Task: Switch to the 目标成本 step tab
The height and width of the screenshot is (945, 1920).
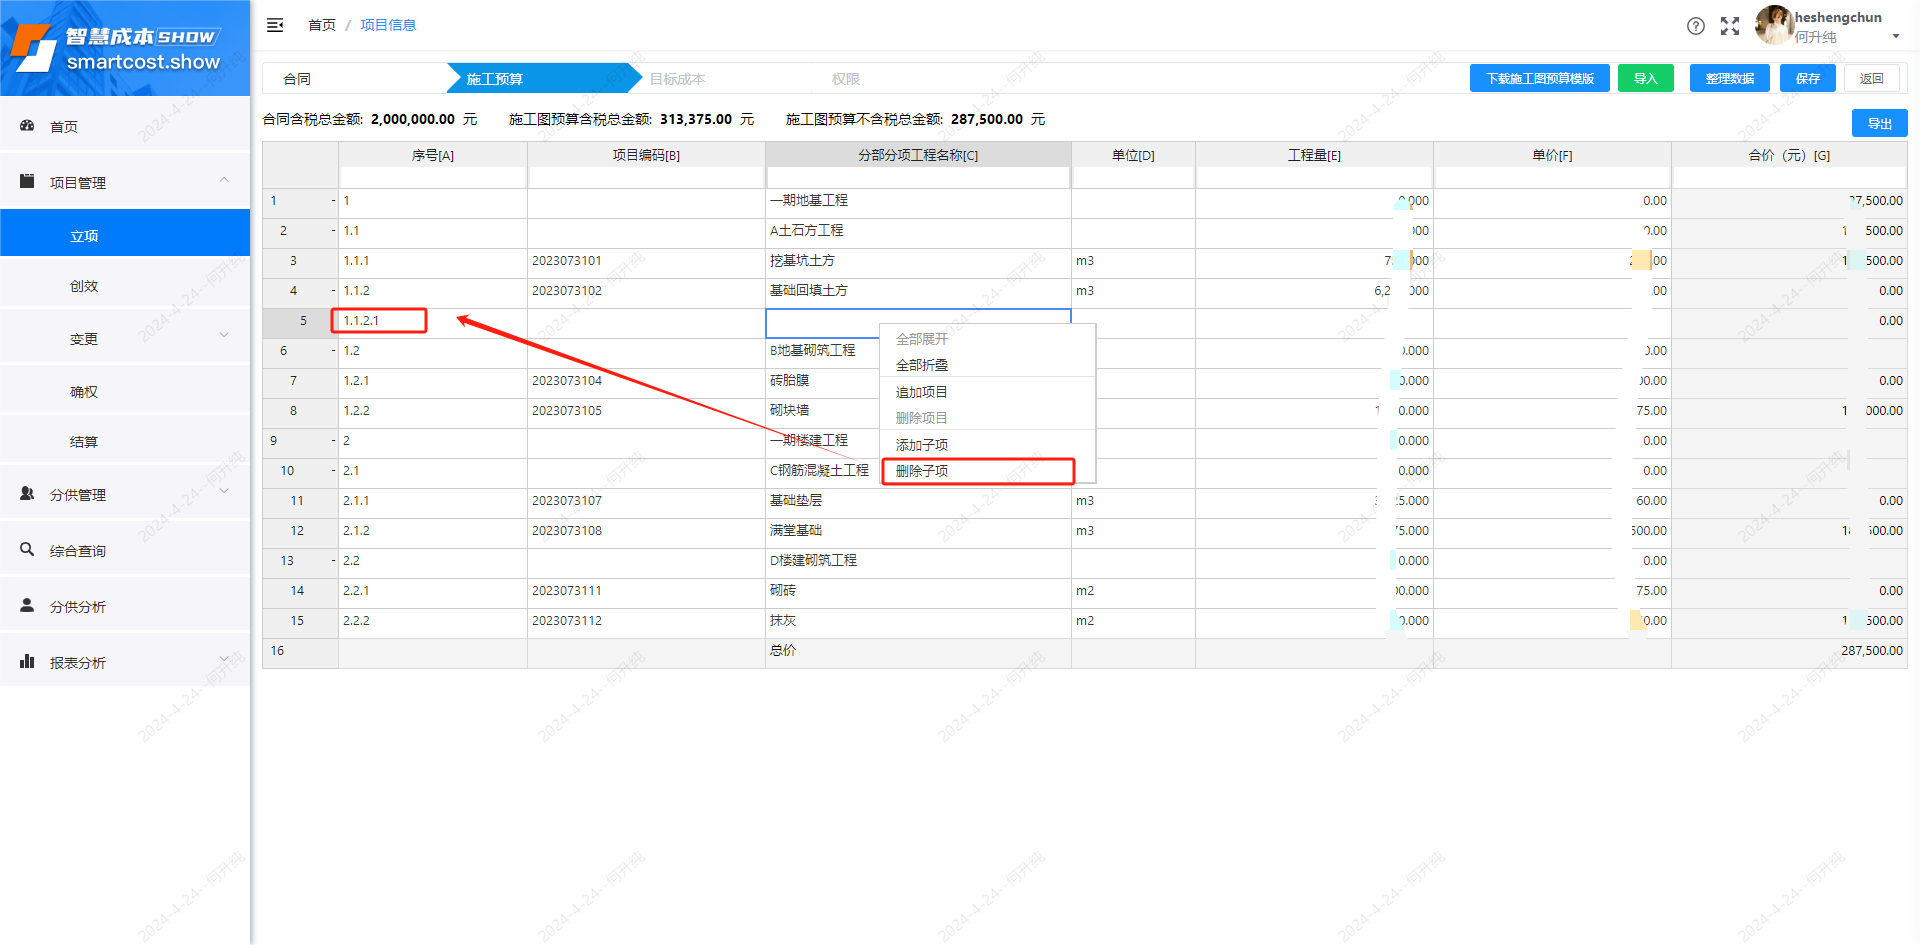Action: pyautogui.click(x=677, y=79)
